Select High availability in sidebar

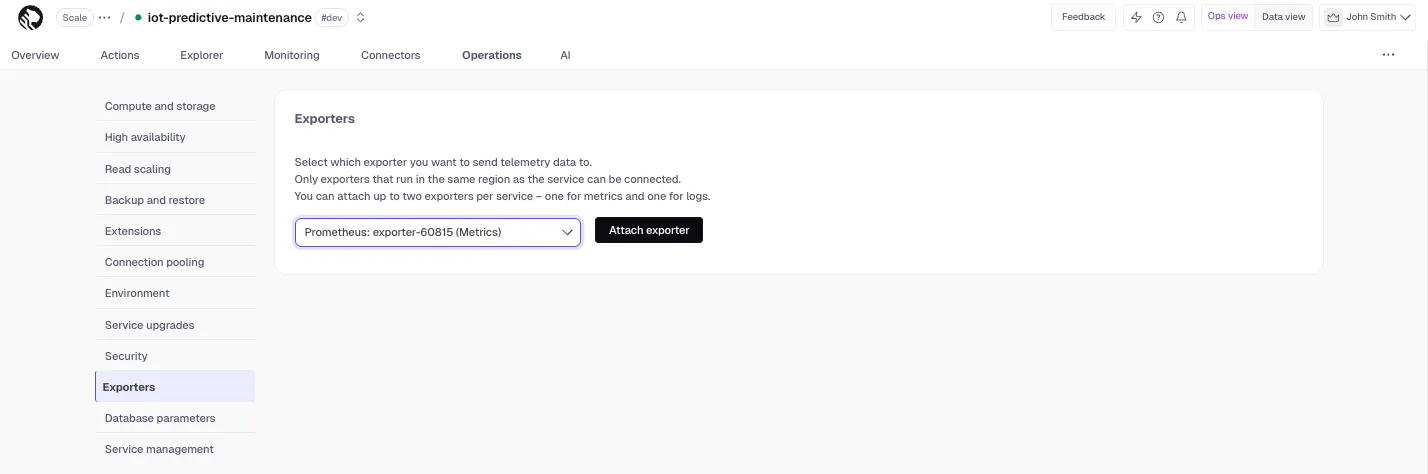click(x=175, y=137)
